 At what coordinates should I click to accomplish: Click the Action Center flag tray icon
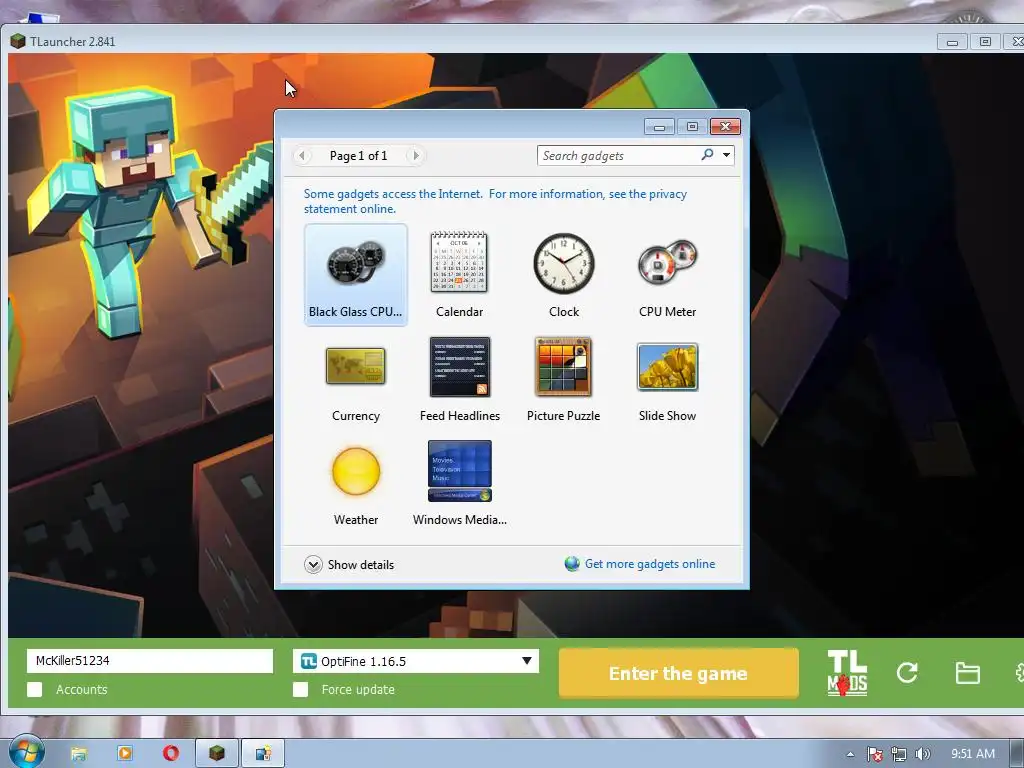(x=874, y=754)
